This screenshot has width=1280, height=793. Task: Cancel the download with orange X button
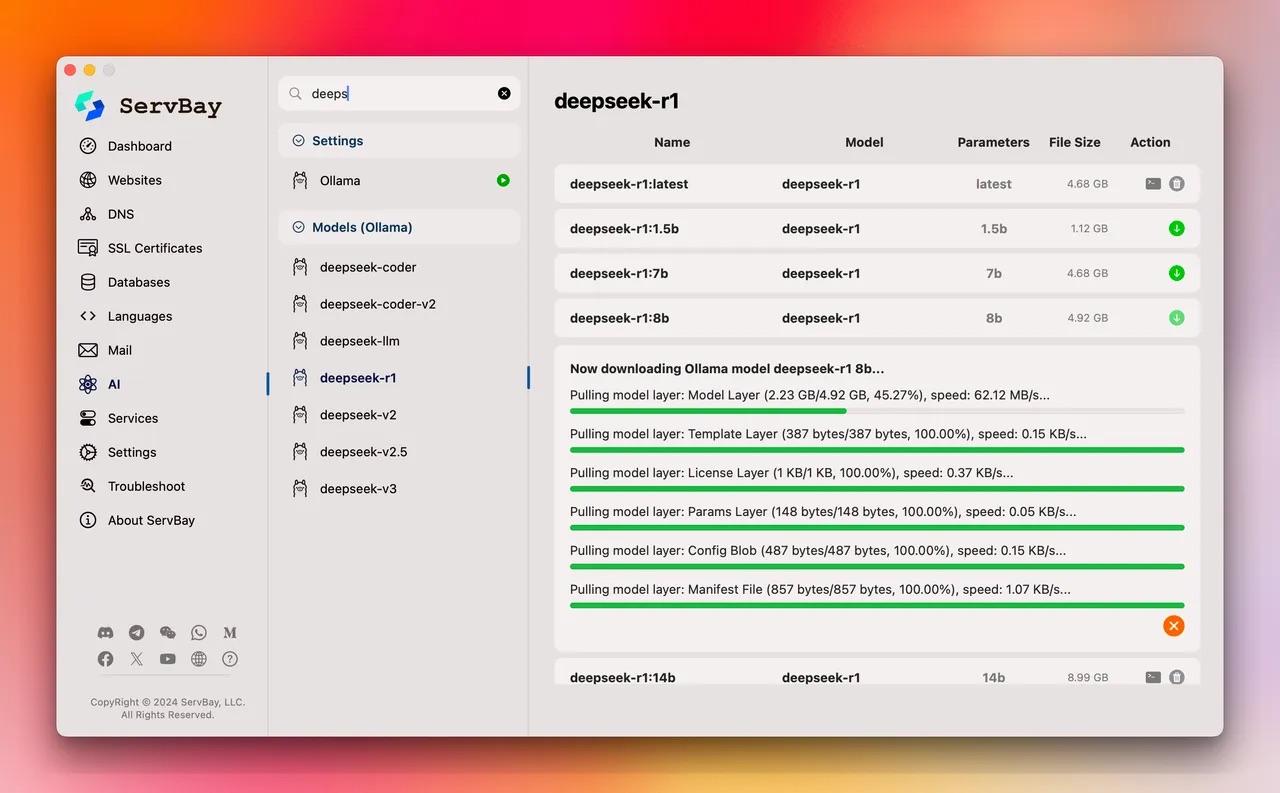tap(1174, 626)
